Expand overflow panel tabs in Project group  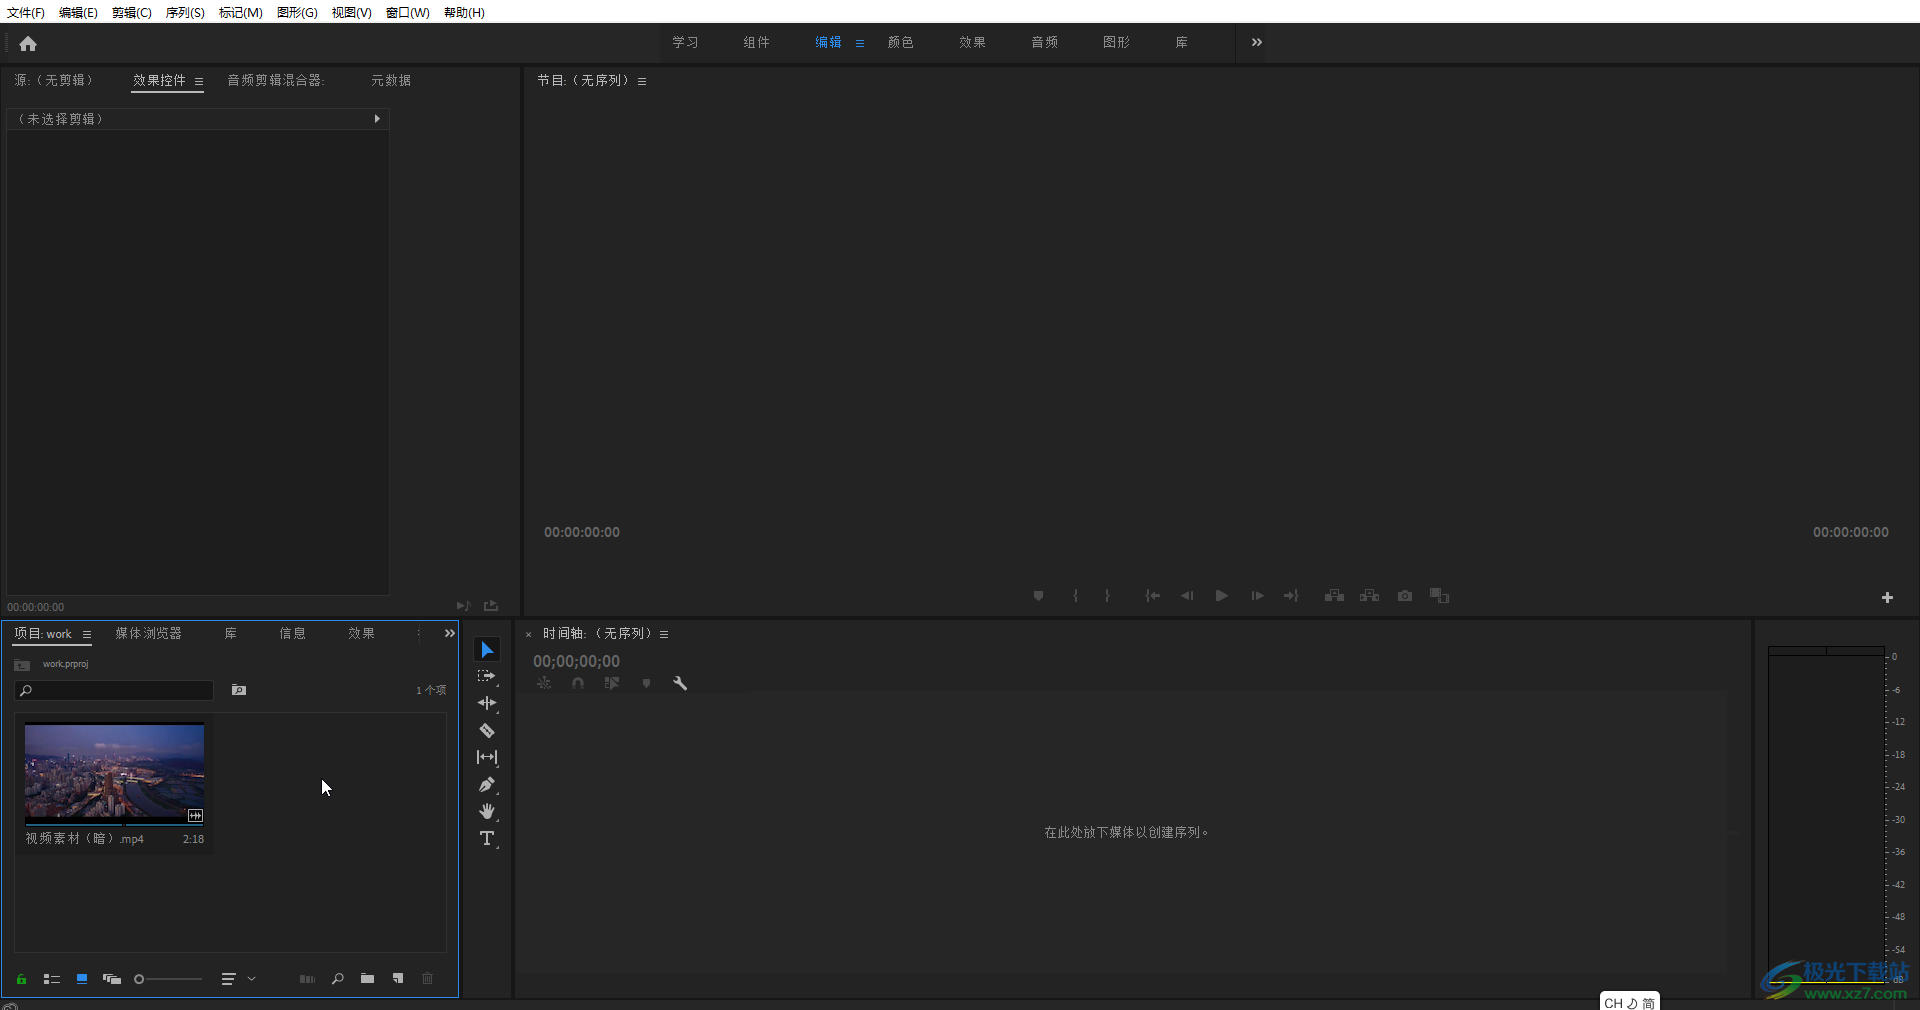450,633
